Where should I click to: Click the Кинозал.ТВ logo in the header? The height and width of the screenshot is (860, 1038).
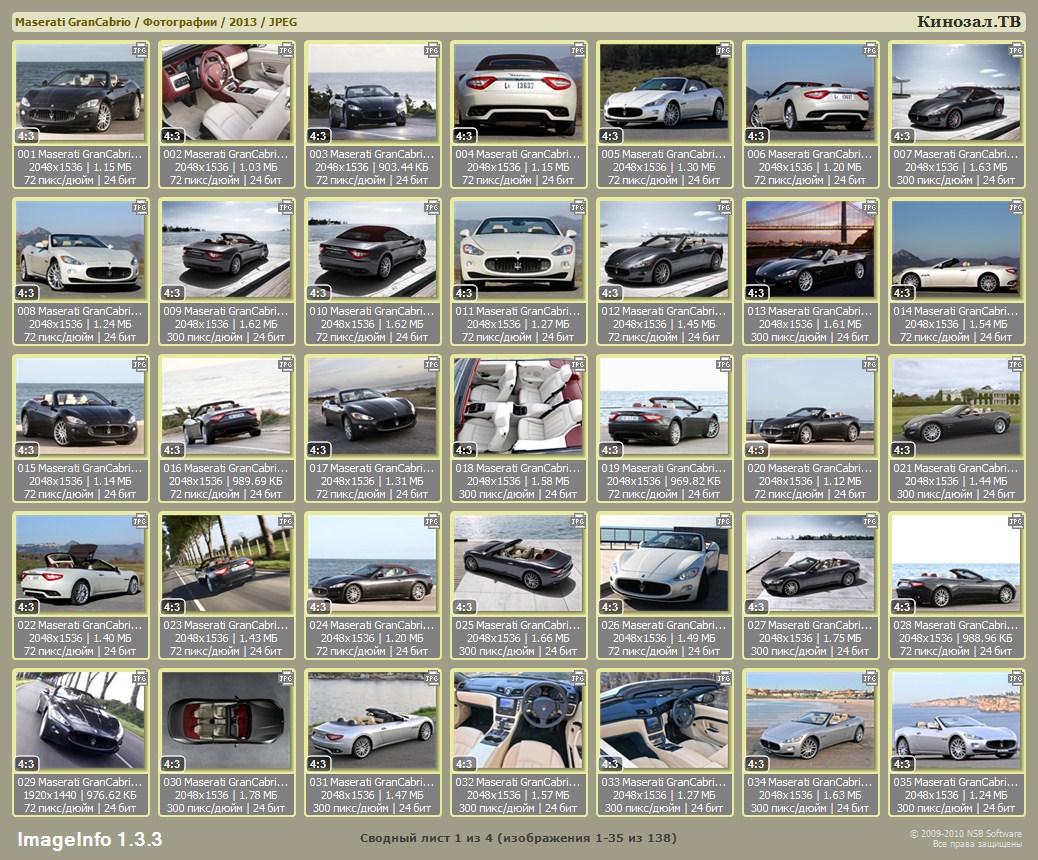point(969,22)
